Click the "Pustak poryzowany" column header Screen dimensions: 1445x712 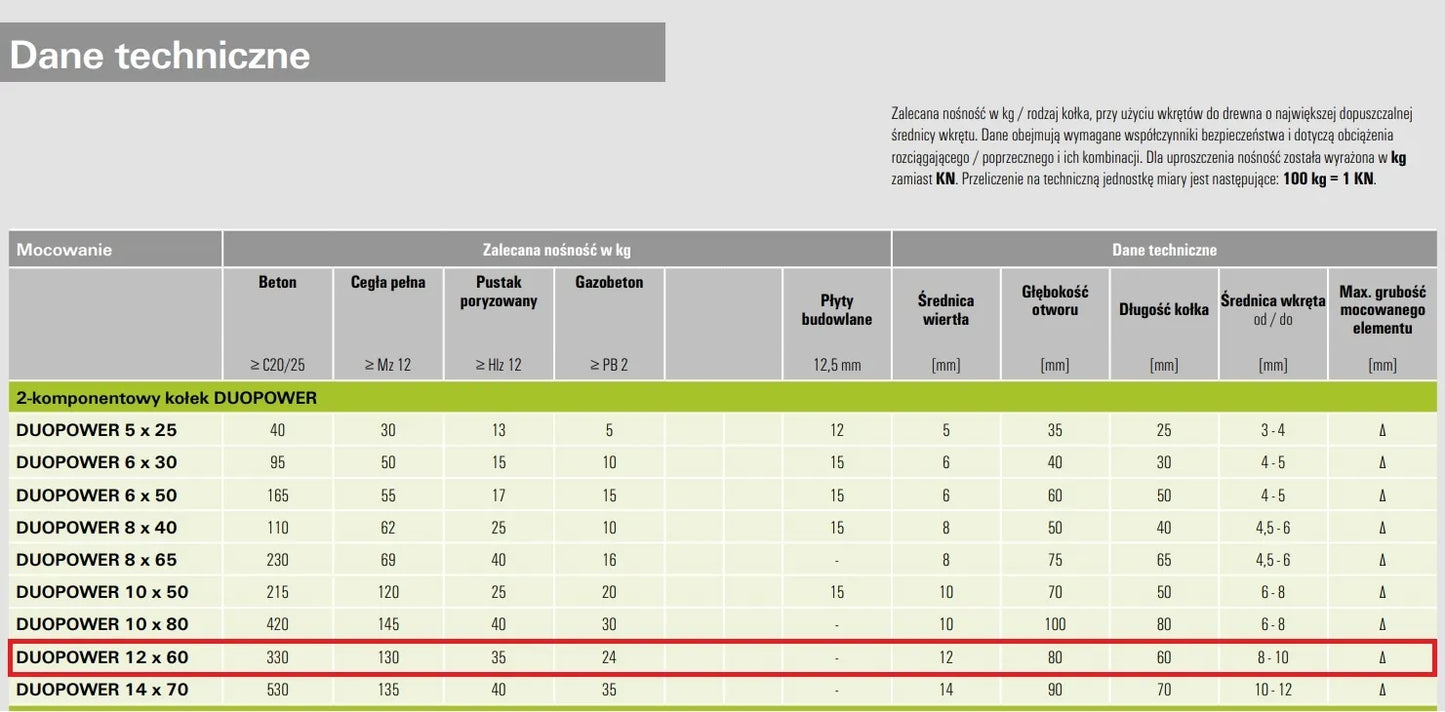click(x=499, y=291)
